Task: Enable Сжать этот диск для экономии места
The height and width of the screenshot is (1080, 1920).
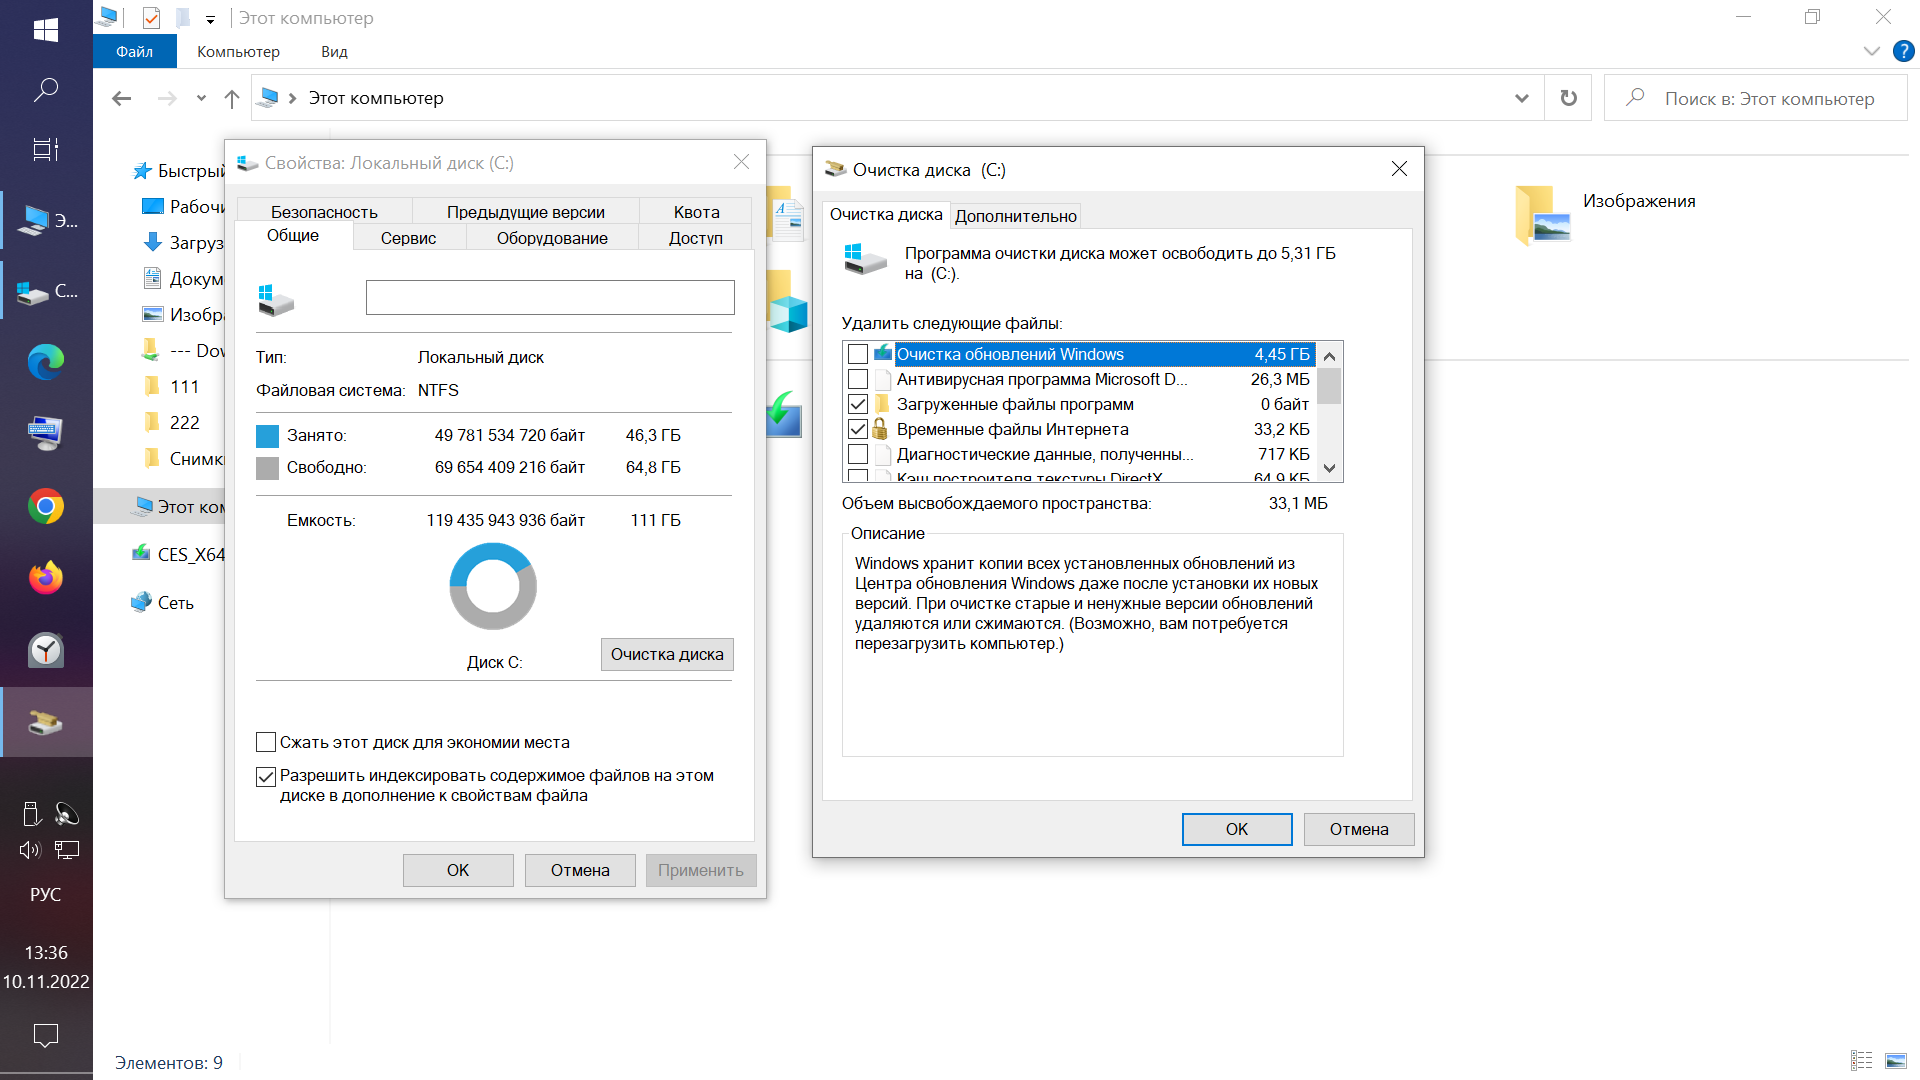Action: 266,742
